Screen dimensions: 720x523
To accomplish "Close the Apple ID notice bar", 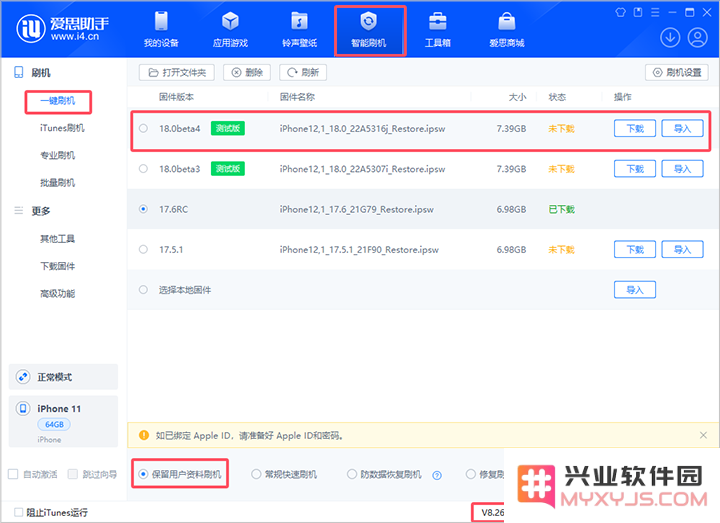I will pos(703,435).
